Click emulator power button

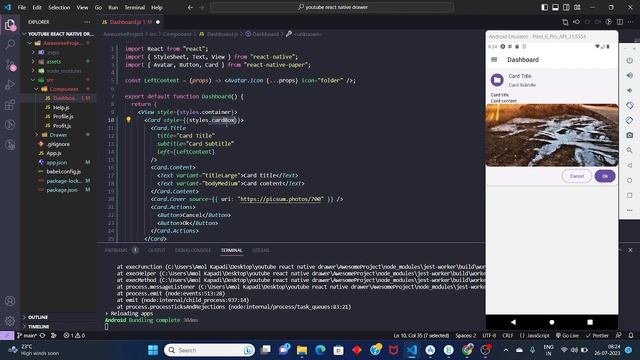pos(629,60)
